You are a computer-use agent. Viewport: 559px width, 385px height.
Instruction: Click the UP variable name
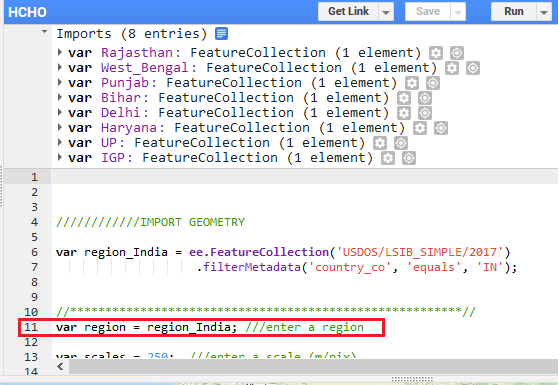tap(109, 143)
